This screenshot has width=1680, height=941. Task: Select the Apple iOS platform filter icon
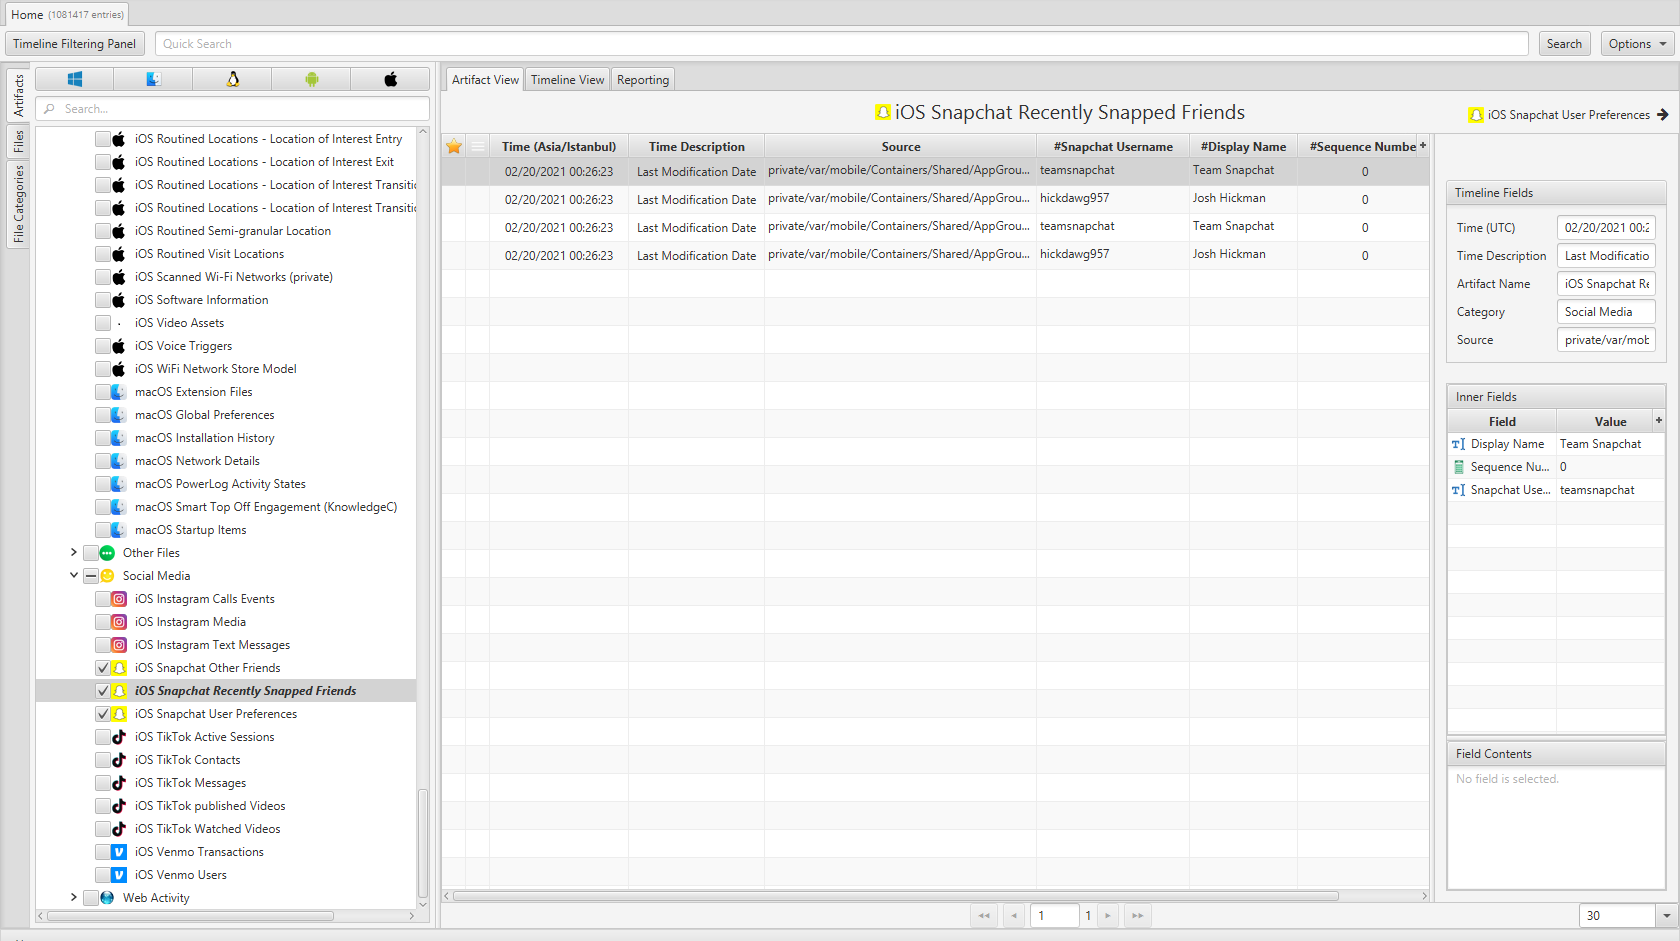391,79
